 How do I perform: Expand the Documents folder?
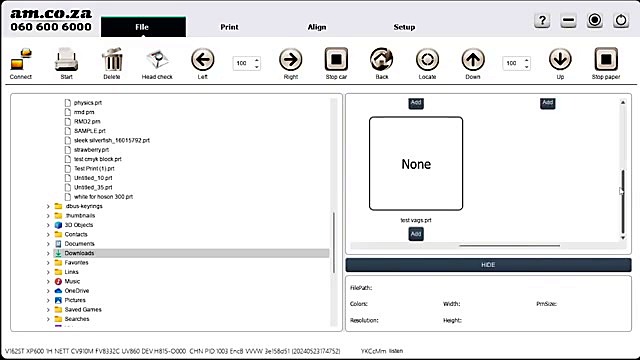(48, 244)
